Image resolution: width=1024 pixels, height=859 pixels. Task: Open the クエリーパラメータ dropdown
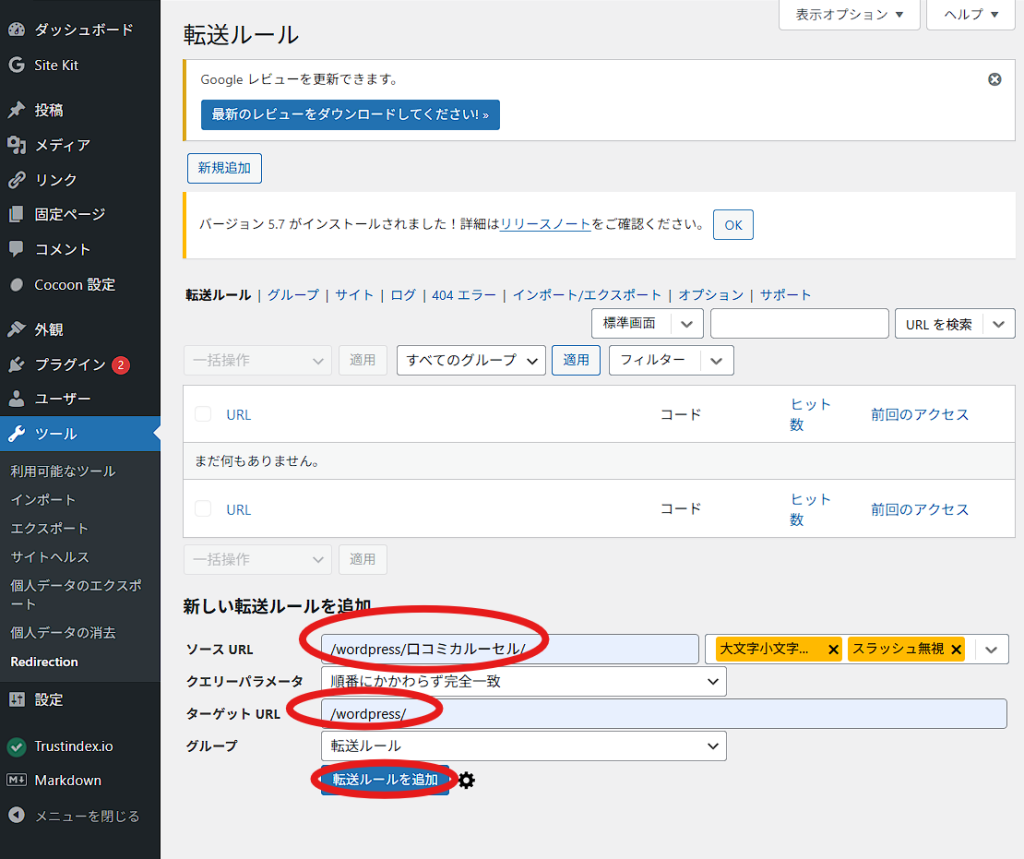coord(523,681)
